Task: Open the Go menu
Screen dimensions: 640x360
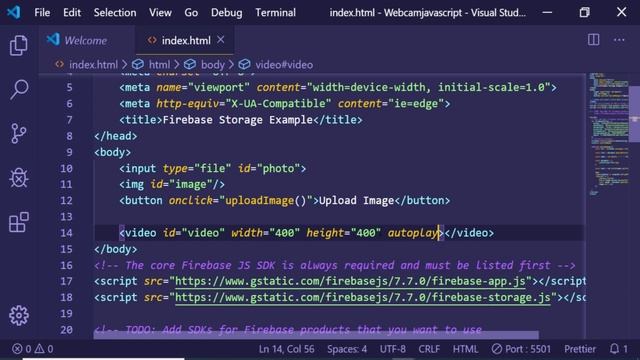Action: coord(191,13)
